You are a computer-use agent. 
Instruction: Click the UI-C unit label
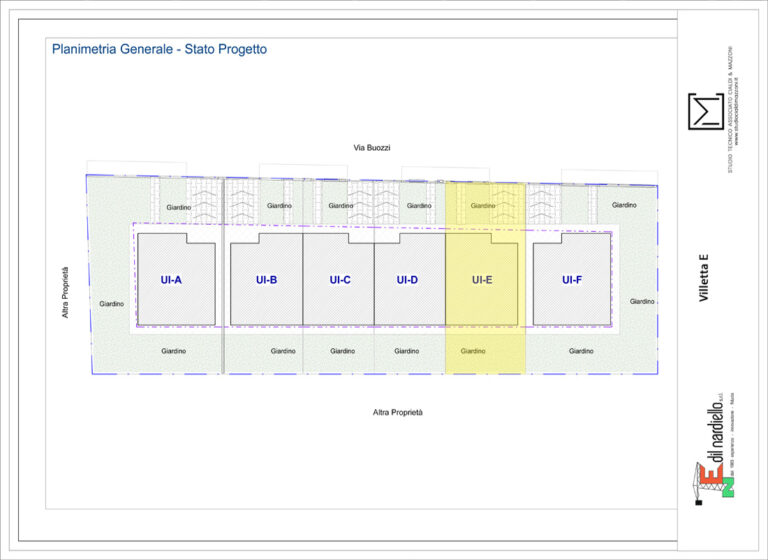pyautogui.click(x=340, y=280)
